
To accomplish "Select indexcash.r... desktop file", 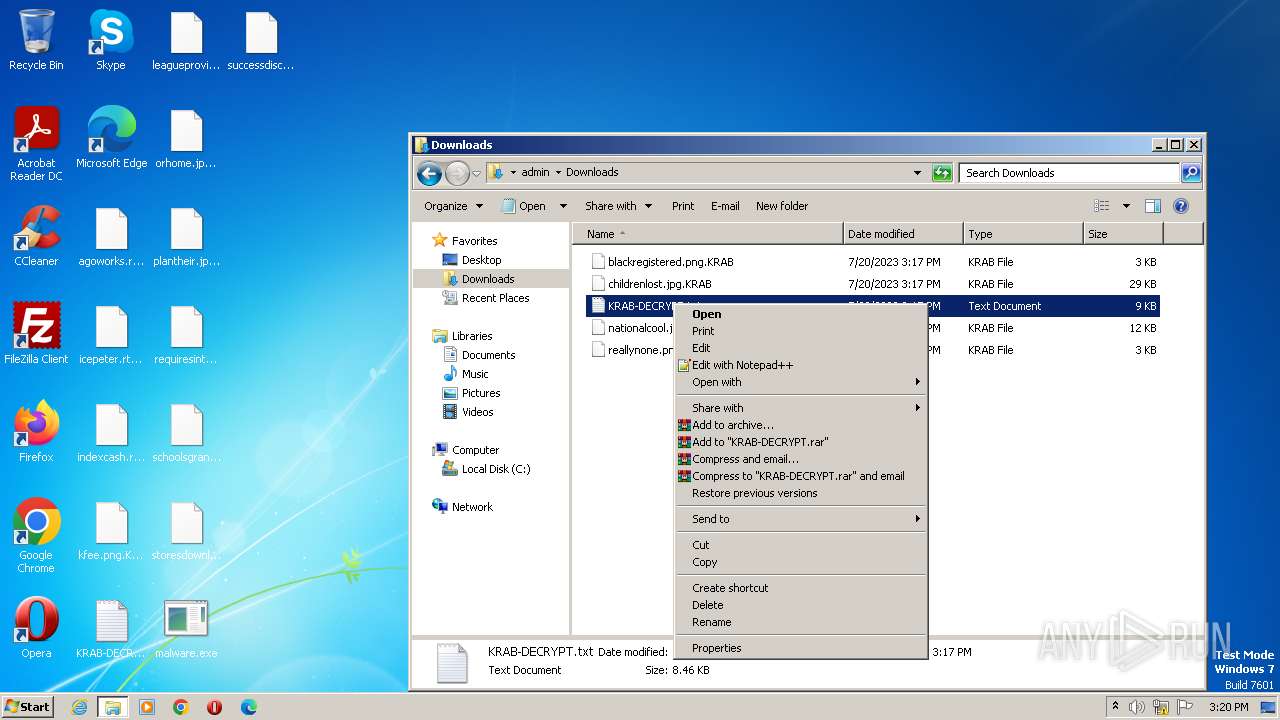I will tap(111, 432).
